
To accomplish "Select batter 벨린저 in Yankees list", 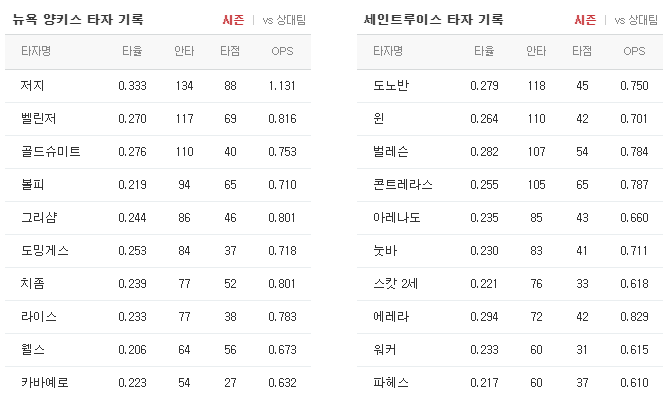I will [38, 118].
